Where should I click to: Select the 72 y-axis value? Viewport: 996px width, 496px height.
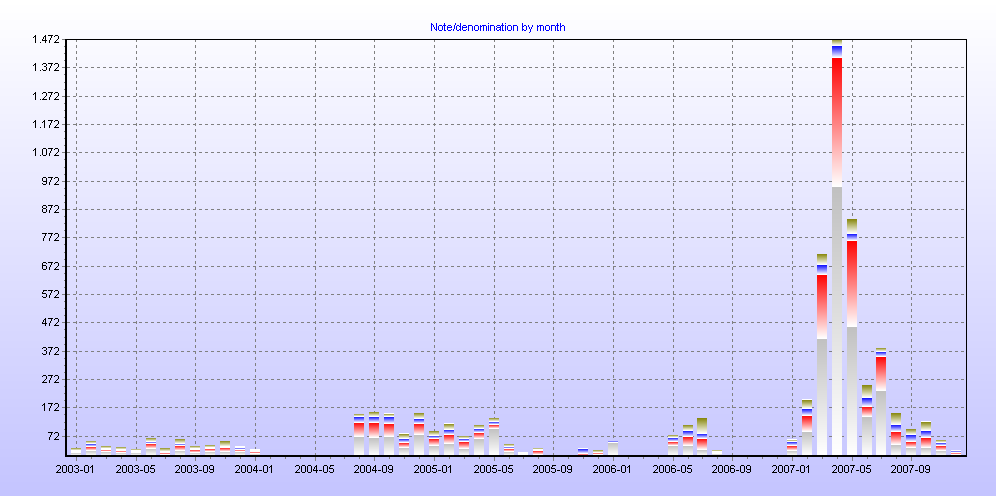(53, 436)
